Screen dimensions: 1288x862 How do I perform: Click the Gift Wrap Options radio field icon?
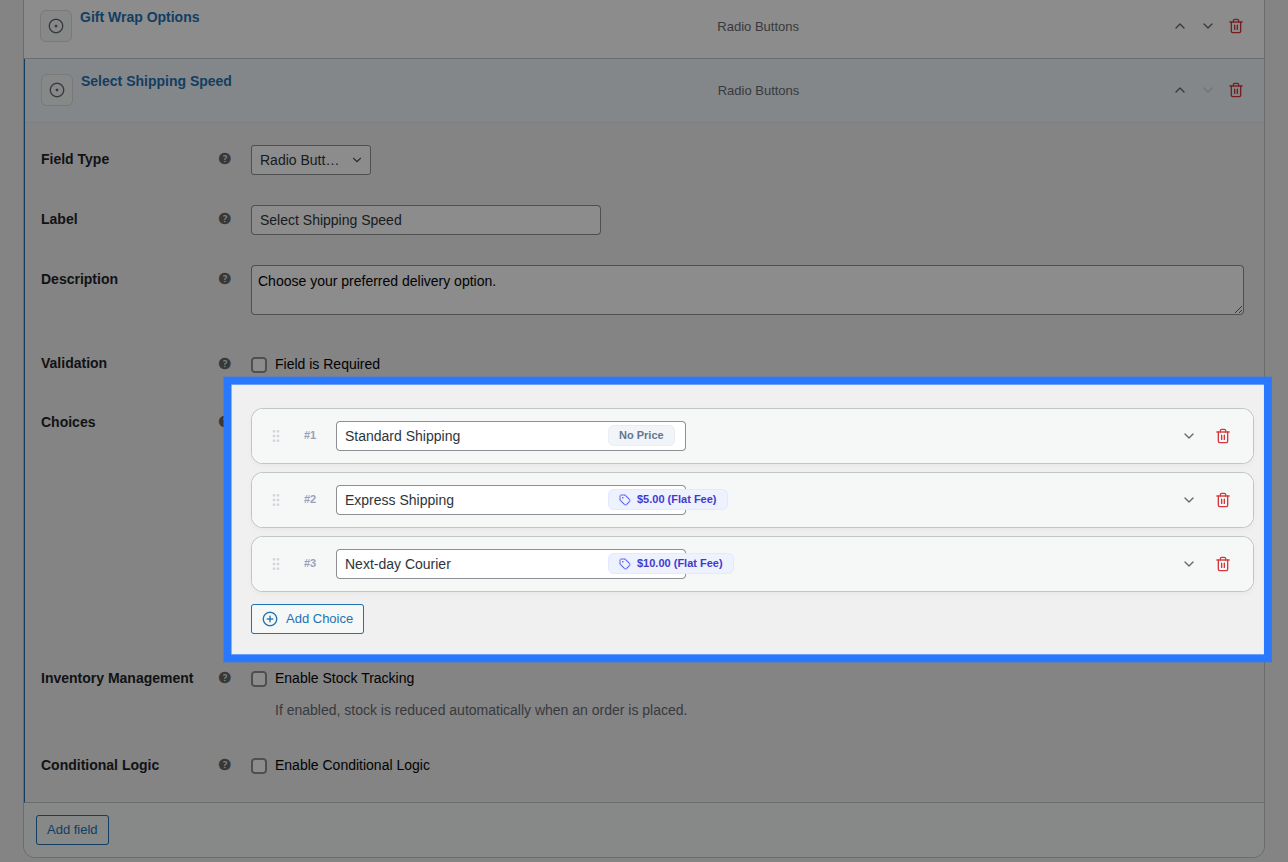coord(56,26)
